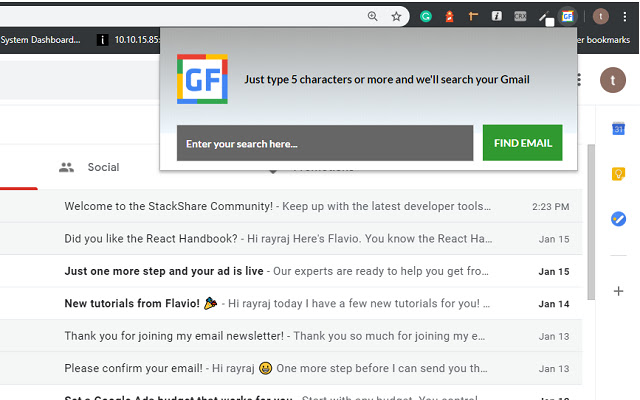Screen dimensions: 640x400
Task: Open 'New tutorials from Flavio!' email
Action: [291, 304]
